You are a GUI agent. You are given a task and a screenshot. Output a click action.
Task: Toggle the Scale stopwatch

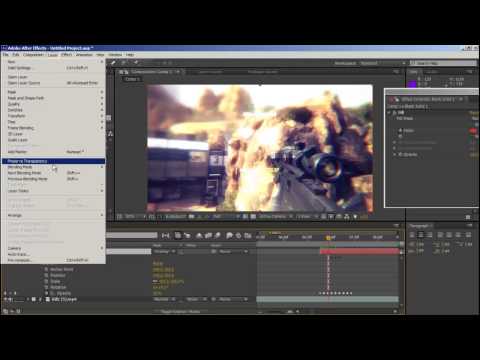[x=47, y=281]
